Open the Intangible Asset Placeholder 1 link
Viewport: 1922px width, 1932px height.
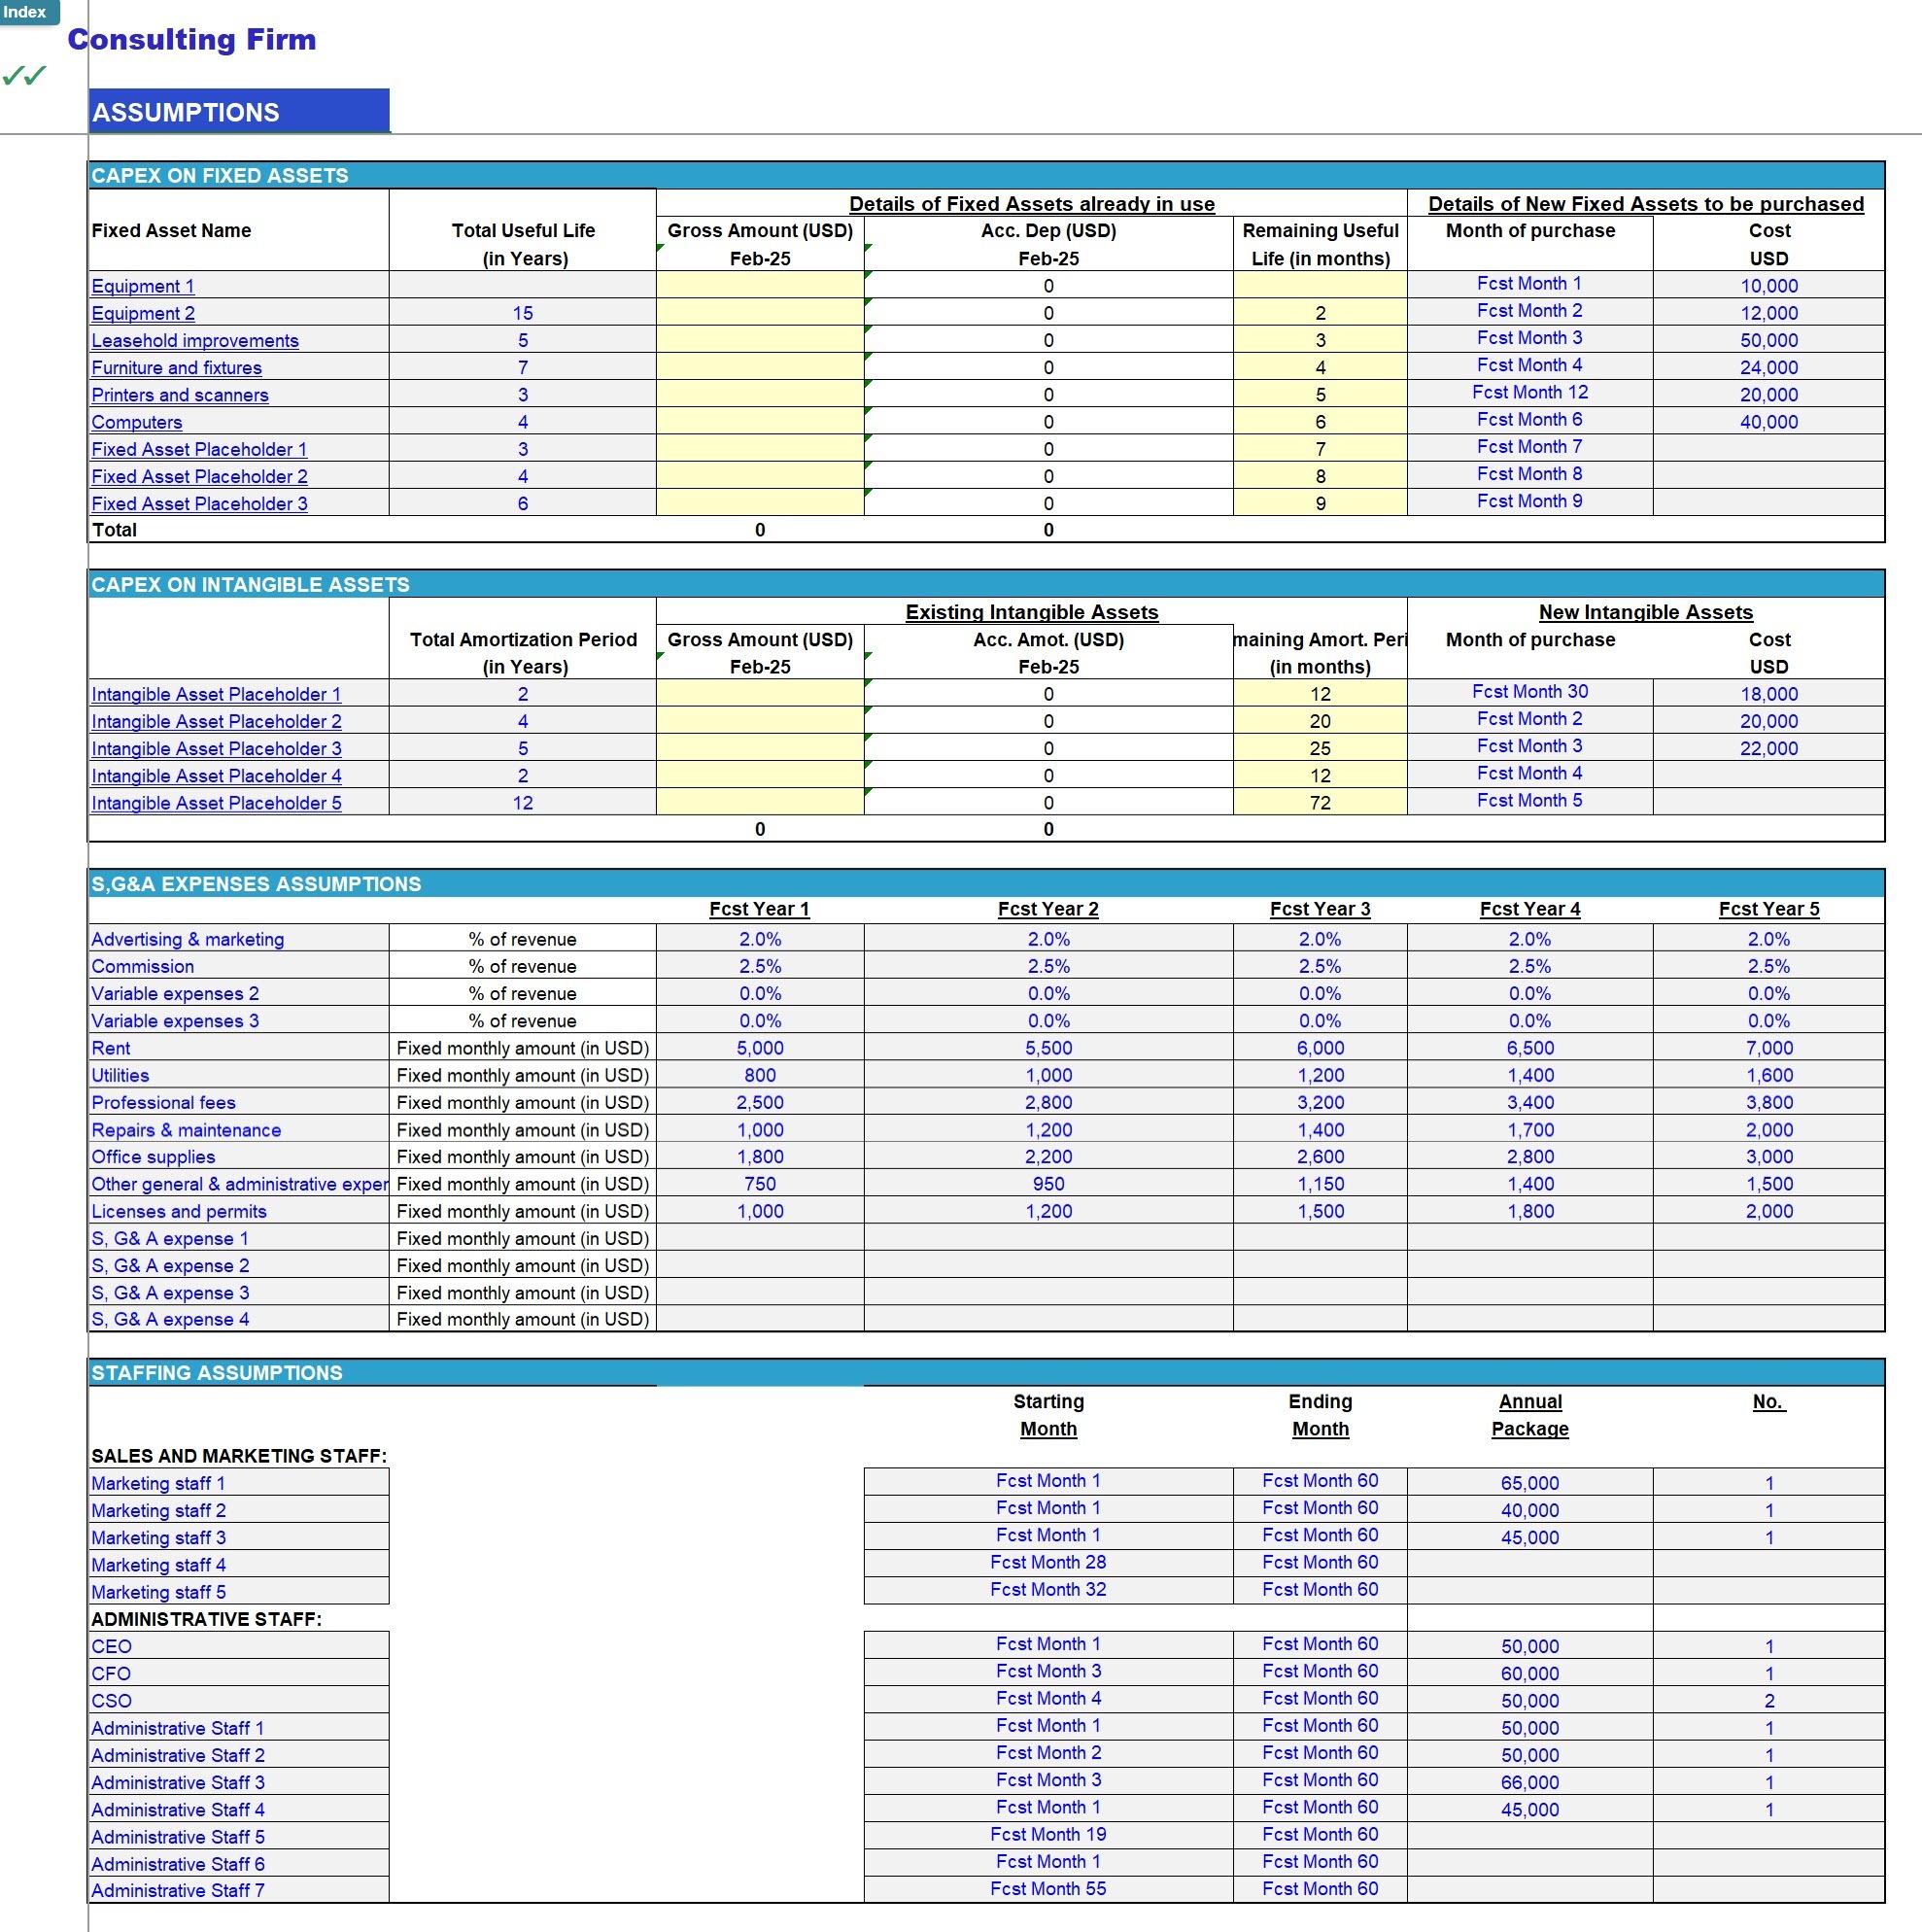click(x=216, y=694)
